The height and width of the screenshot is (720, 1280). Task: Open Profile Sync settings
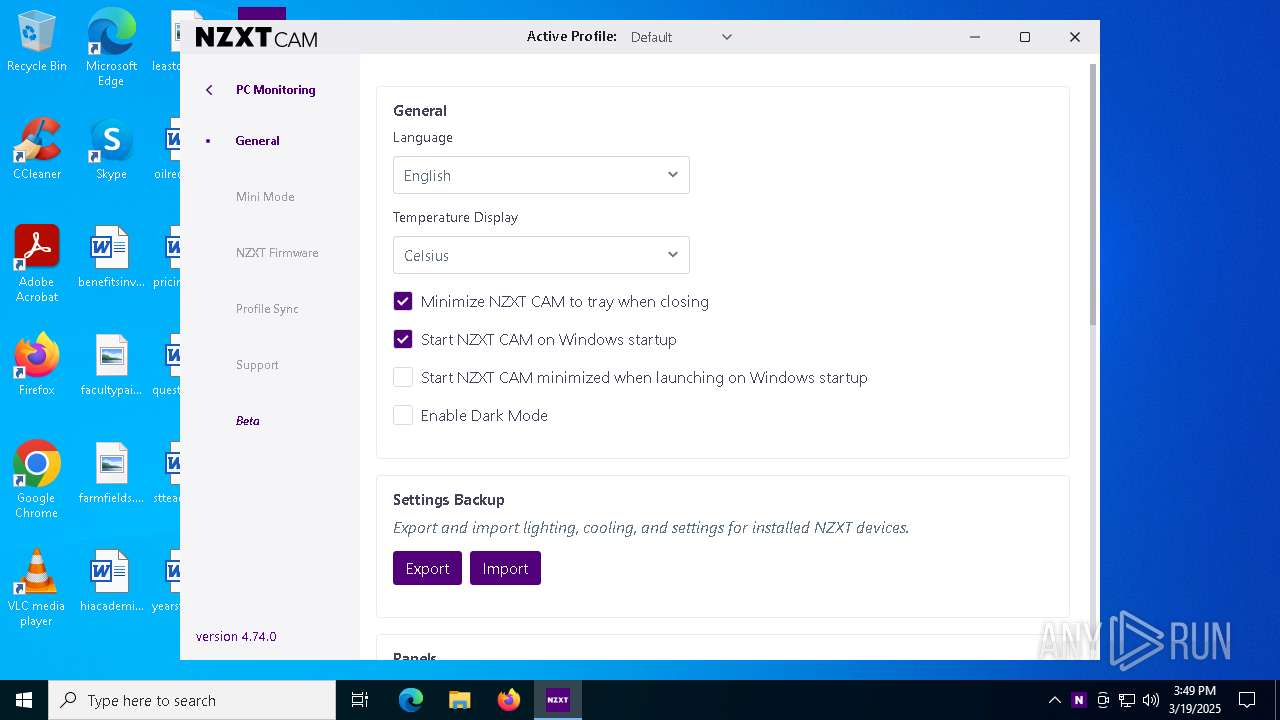[267, 309]
